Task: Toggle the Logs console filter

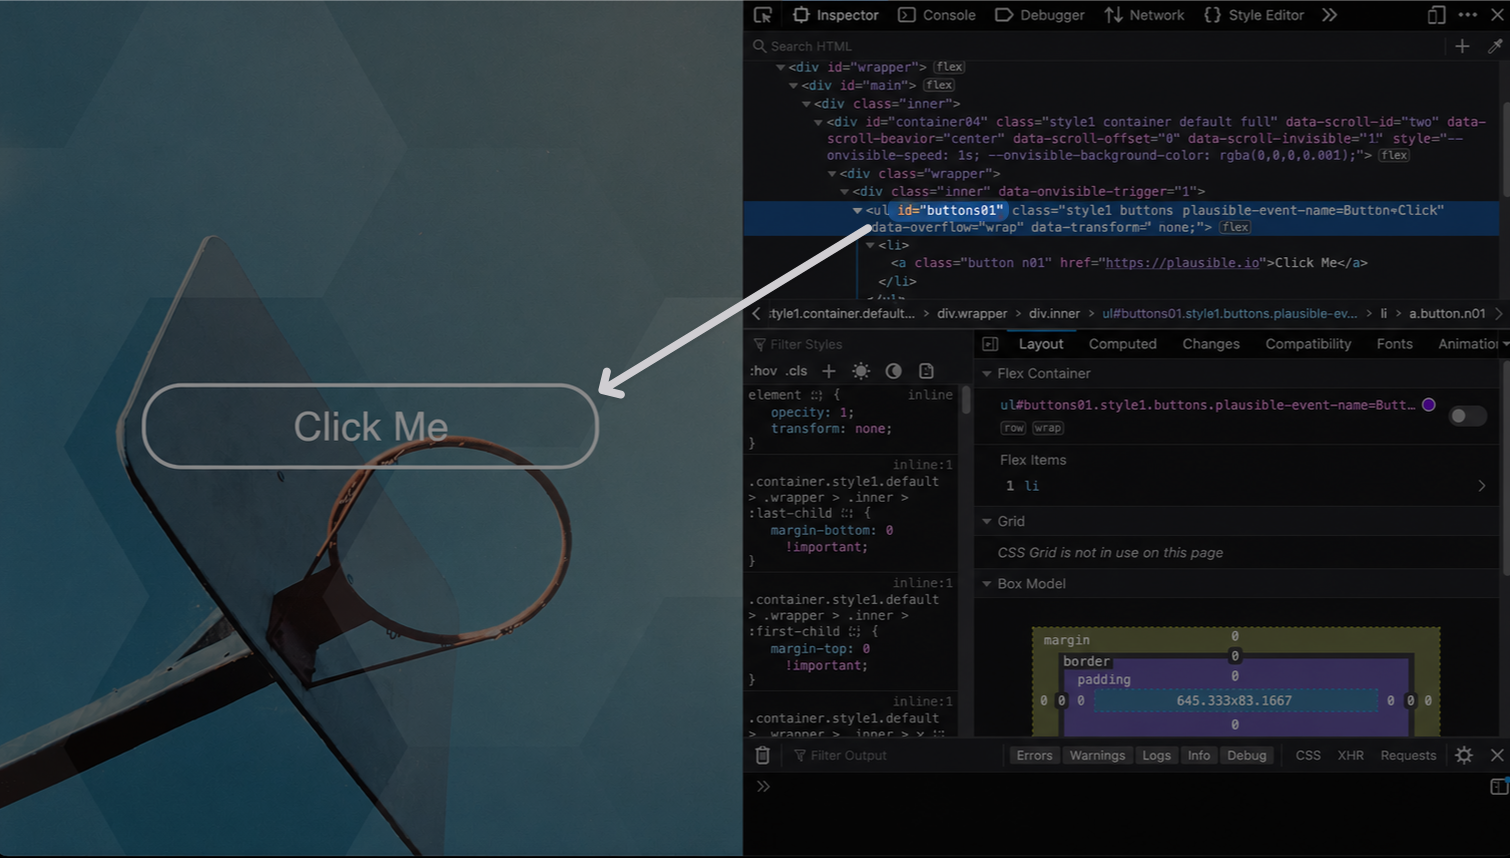Action: [x=1156, y=755]
